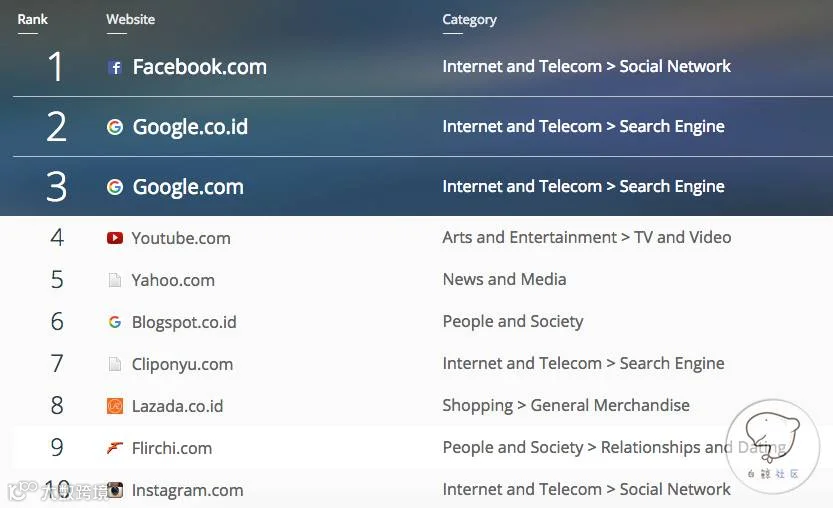
Task: Click the blank page icon beside Yahoo.com
Action: coord(115,280)
